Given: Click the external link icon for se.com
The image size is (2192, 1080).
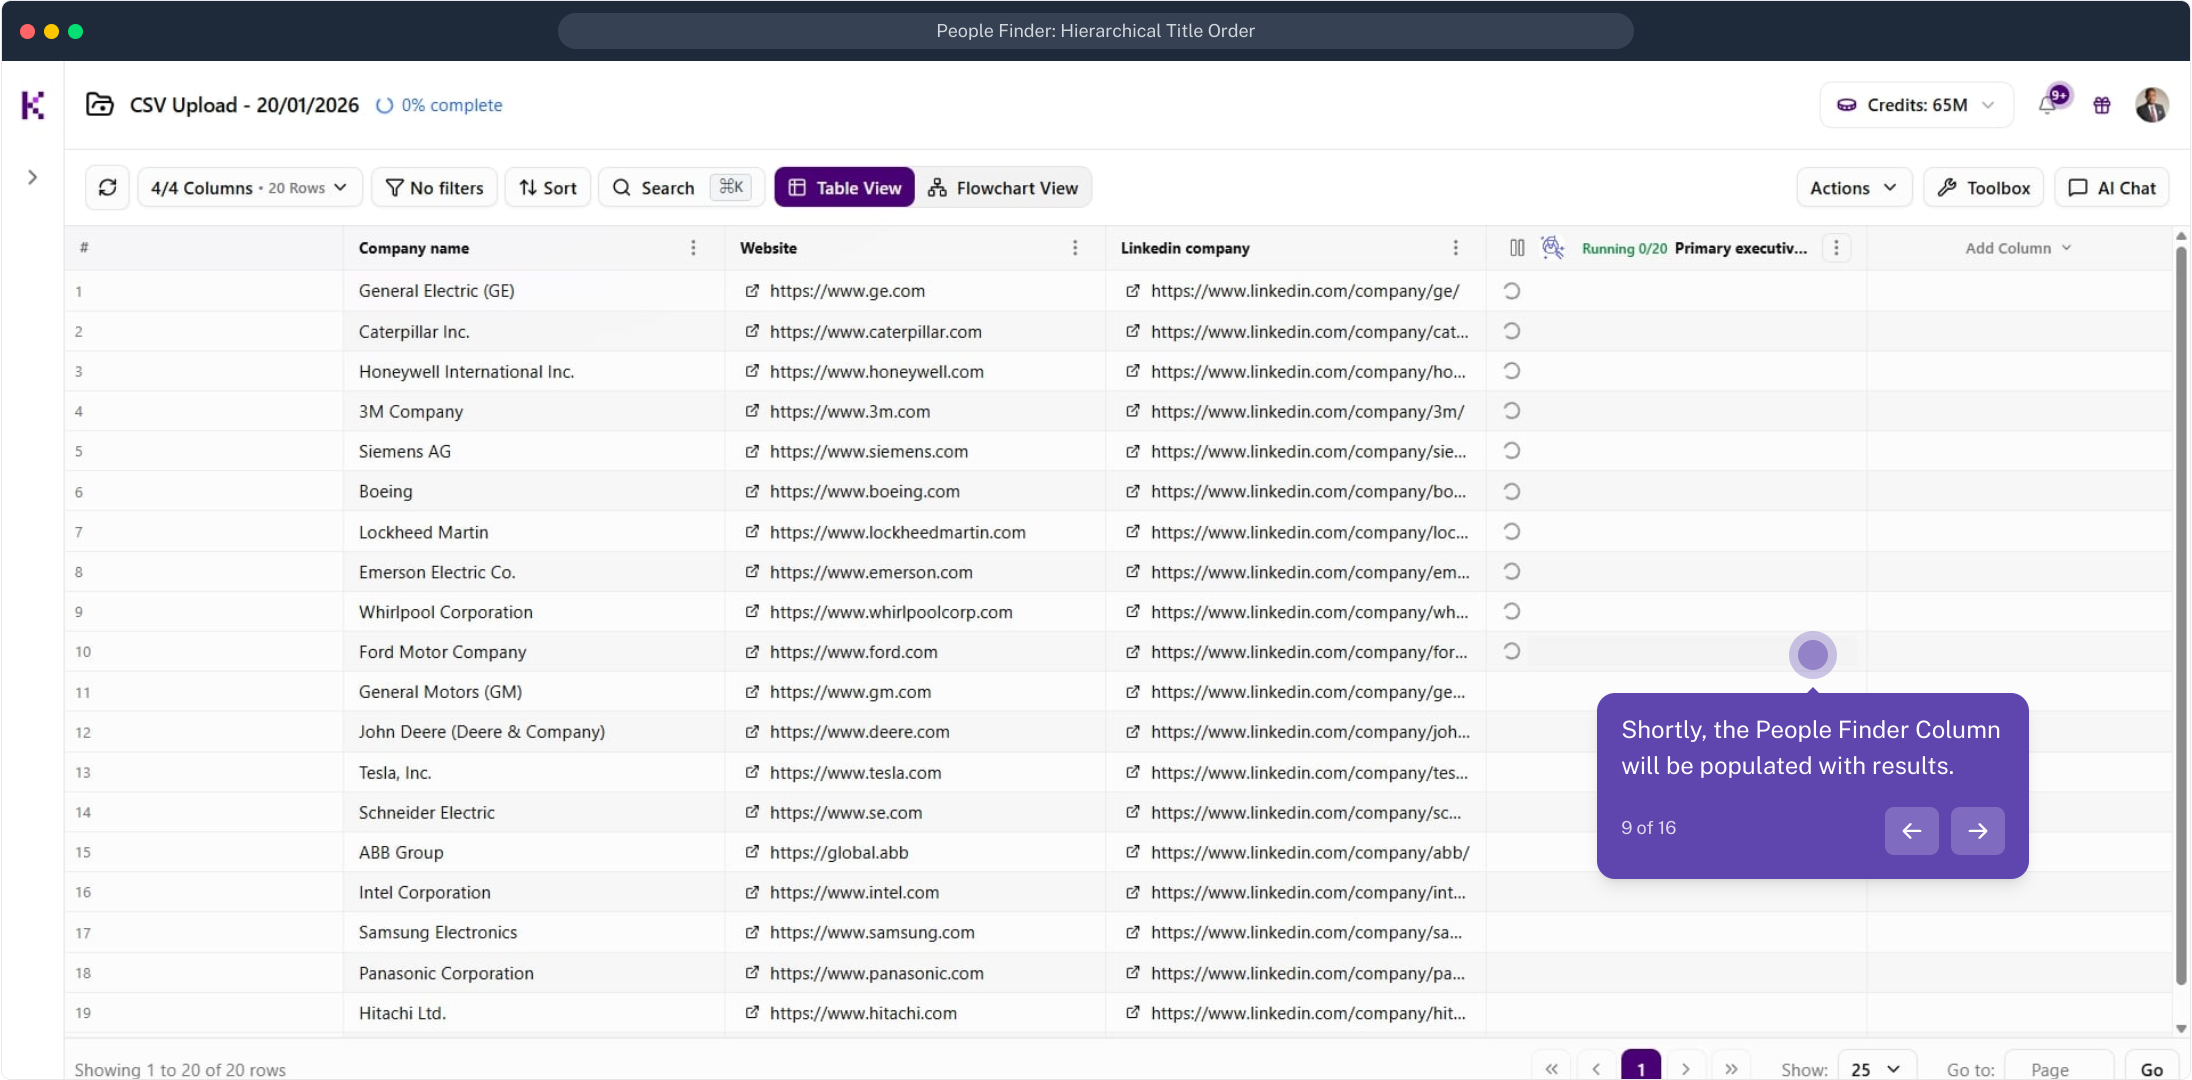Looking at the screenshot, I should (752, 813).
